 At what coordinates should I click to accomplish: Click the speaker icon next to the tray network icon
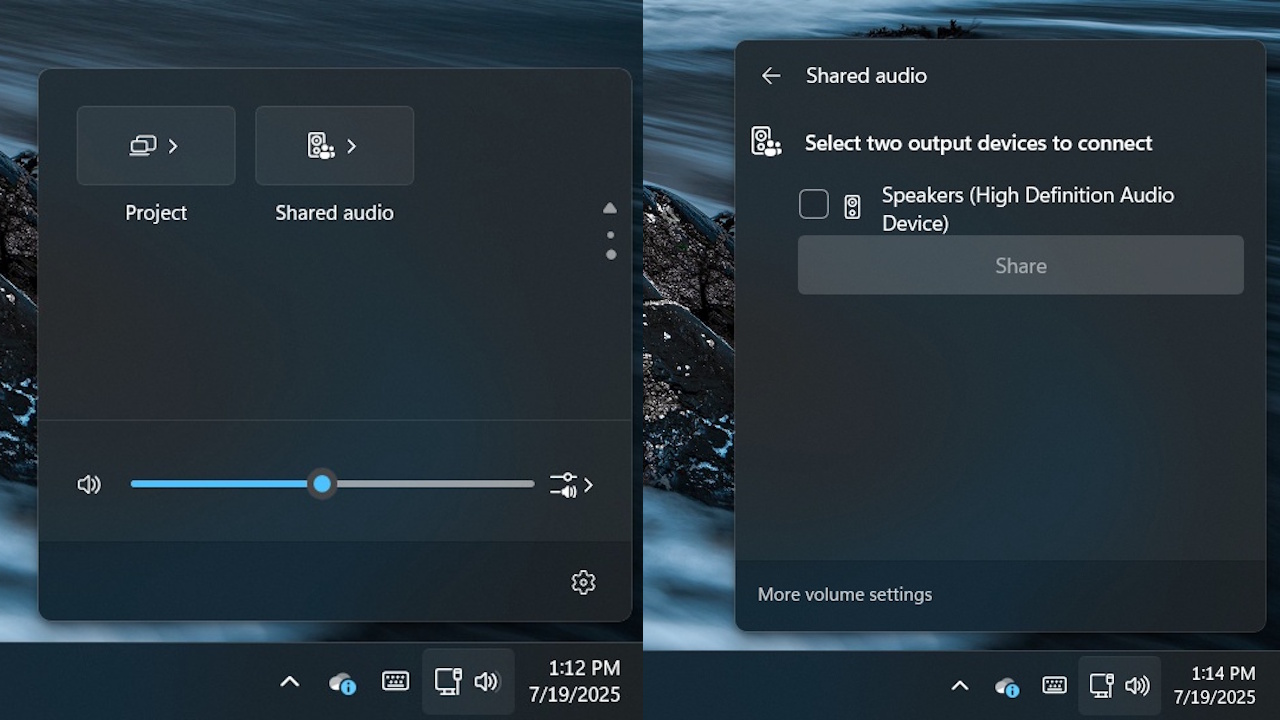click(x=487, y=682)
